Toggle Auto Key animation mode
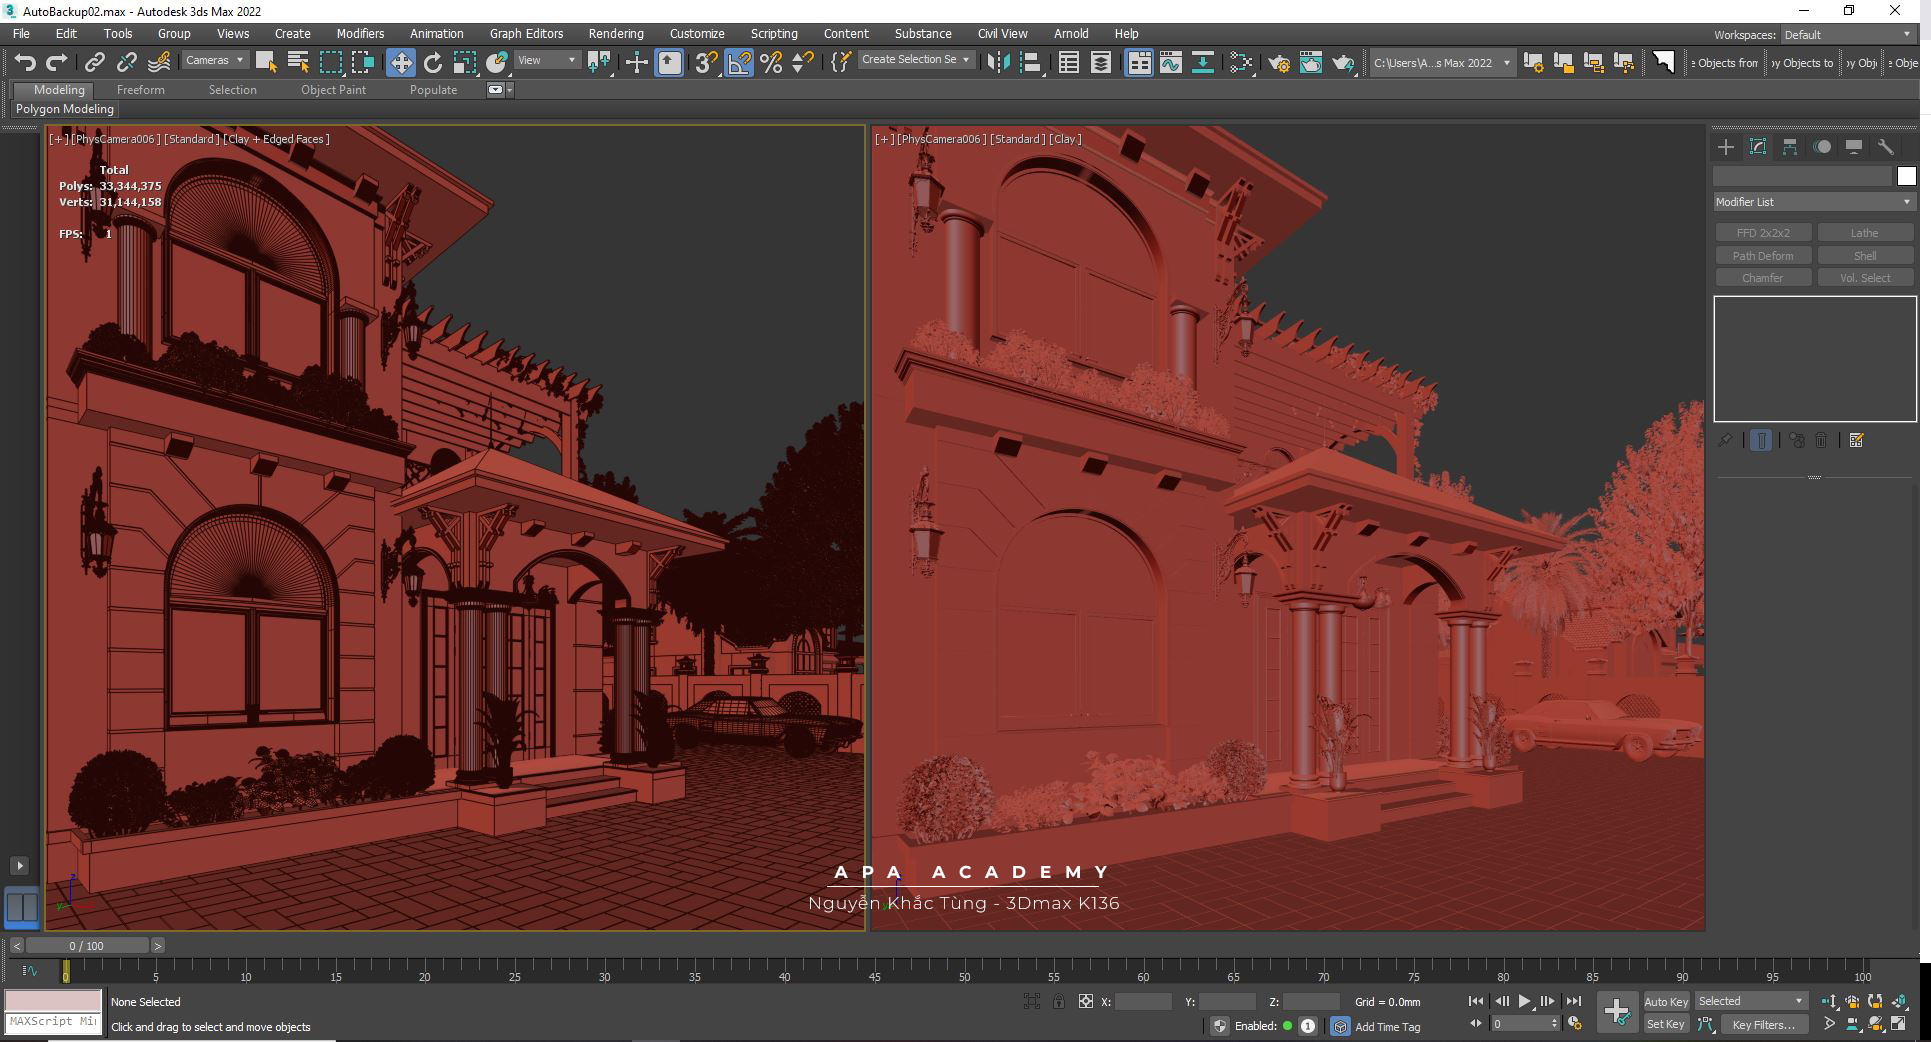This screenshot has width=1931, height=1042. click(1665, 1001)
